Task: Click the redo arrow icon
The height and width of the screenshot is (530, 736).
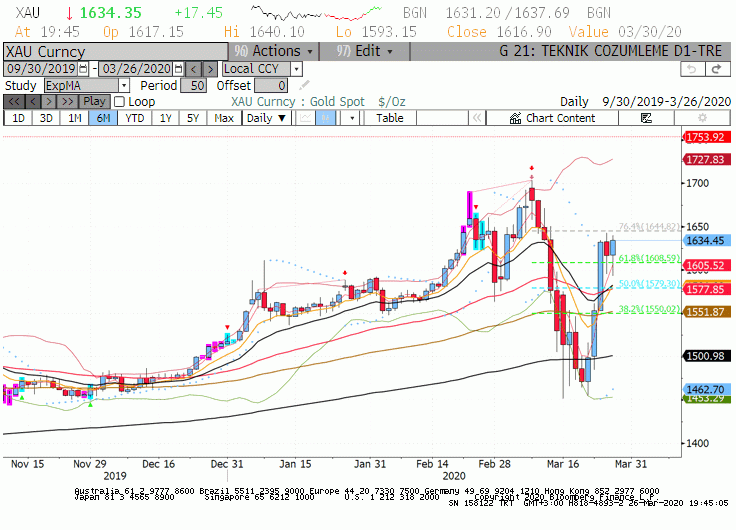Action: (x=717, y=69)
